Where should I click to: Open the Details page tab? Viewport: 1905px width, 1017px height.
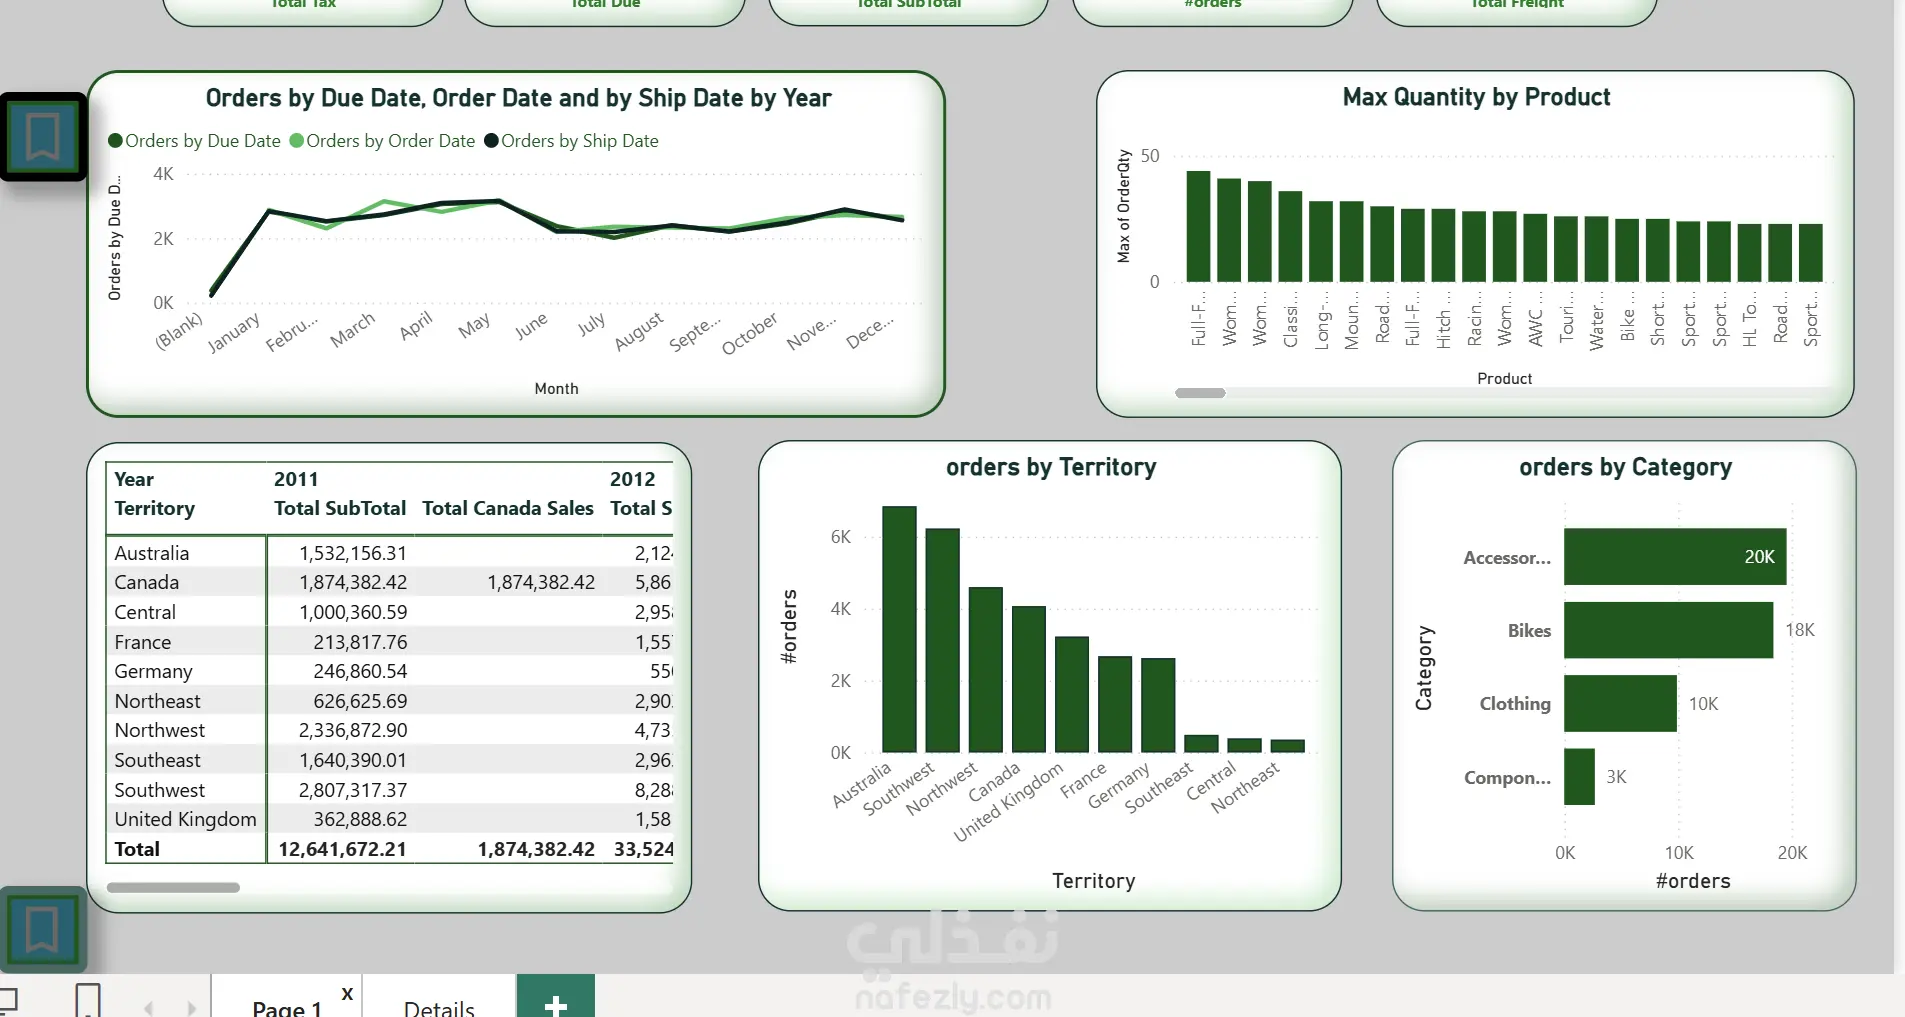(x=439, y=1007)
